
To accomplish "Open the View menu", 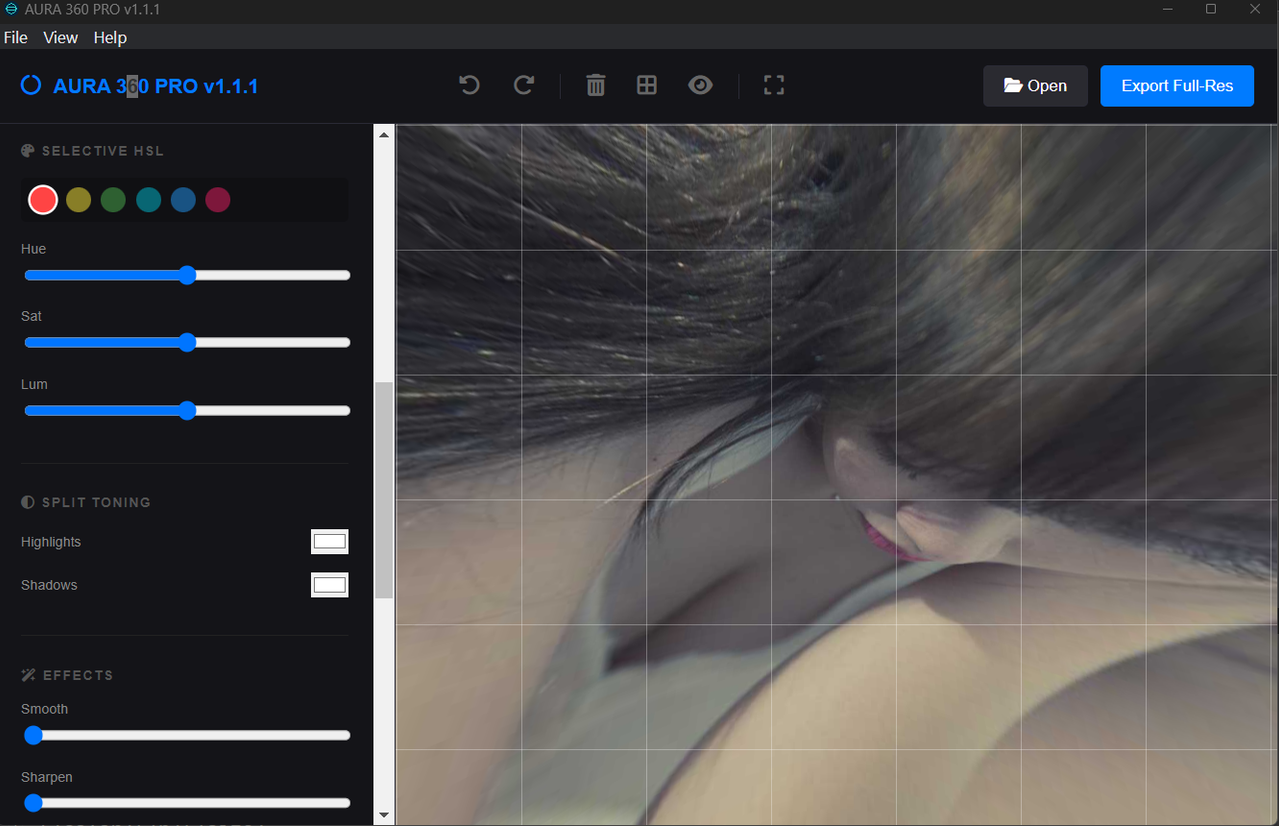I will click(60, 37).
